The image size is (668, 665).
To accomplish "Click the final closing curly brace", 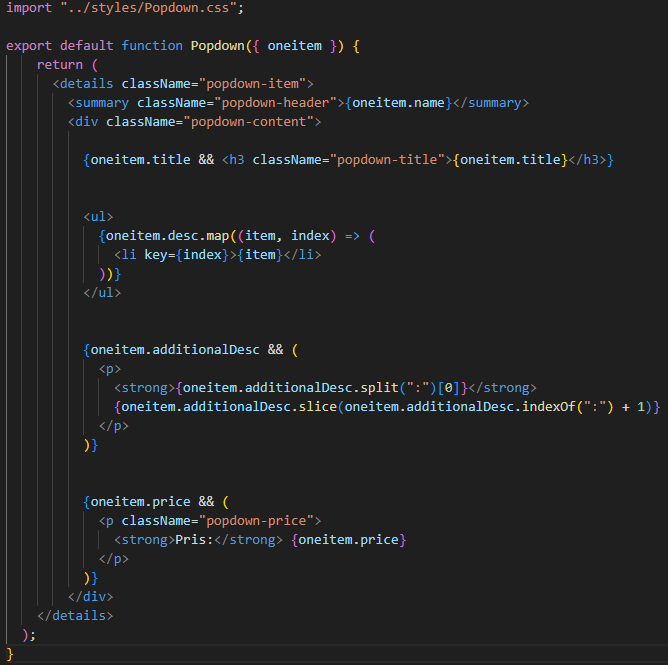I will (x=10, y=654).
